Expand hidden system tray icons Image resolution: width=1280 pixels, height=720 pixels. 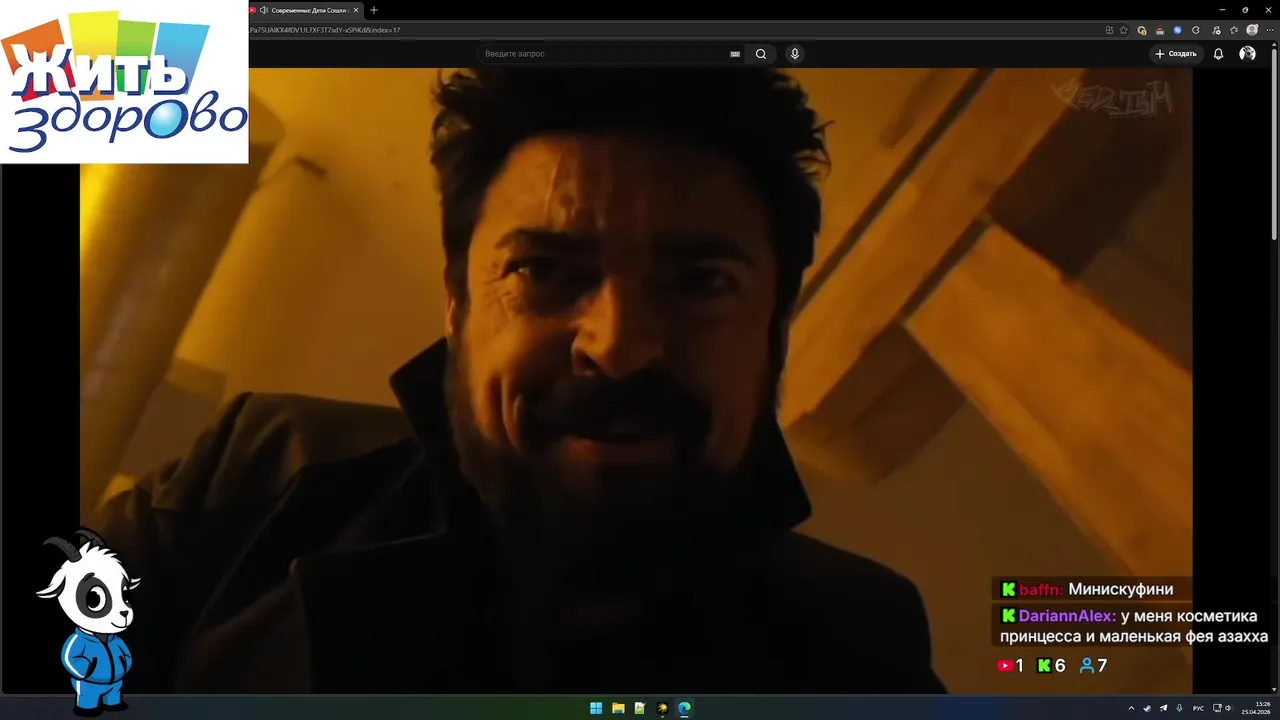point(1131,708)
